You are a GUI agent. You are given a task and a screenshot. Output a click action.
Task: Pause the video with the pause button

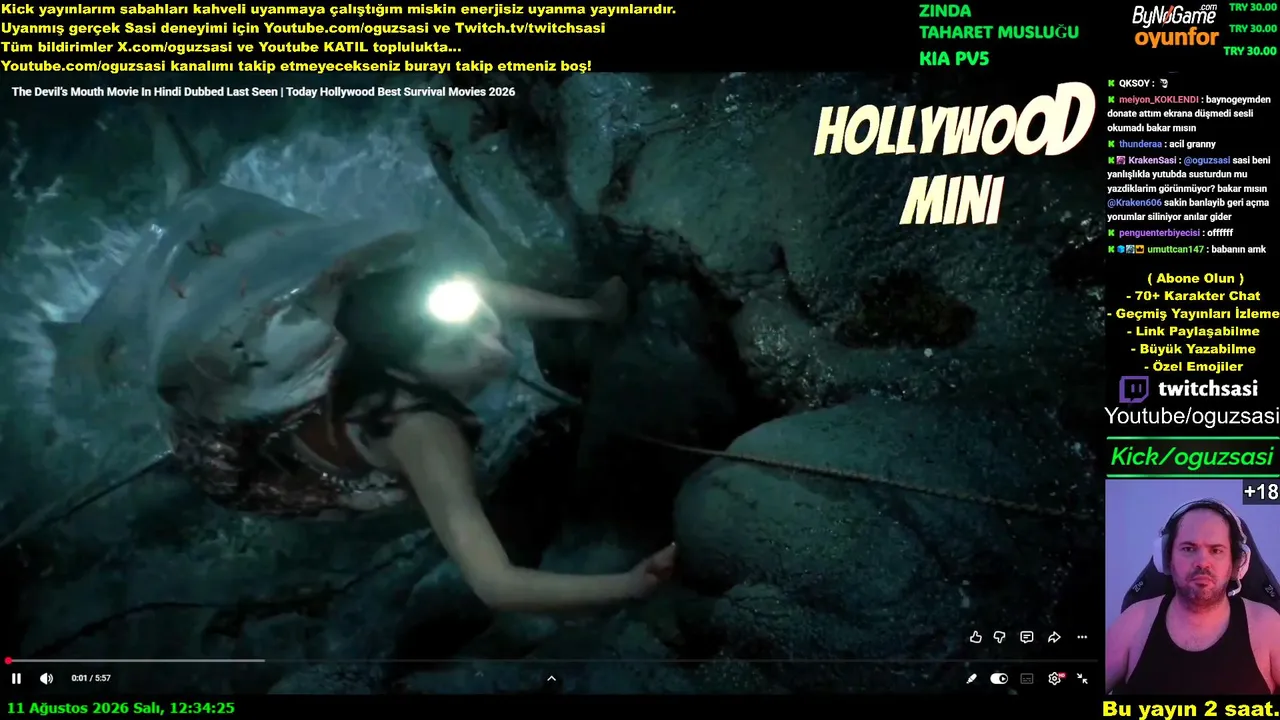pyautogui.click(x=16, y=678)
